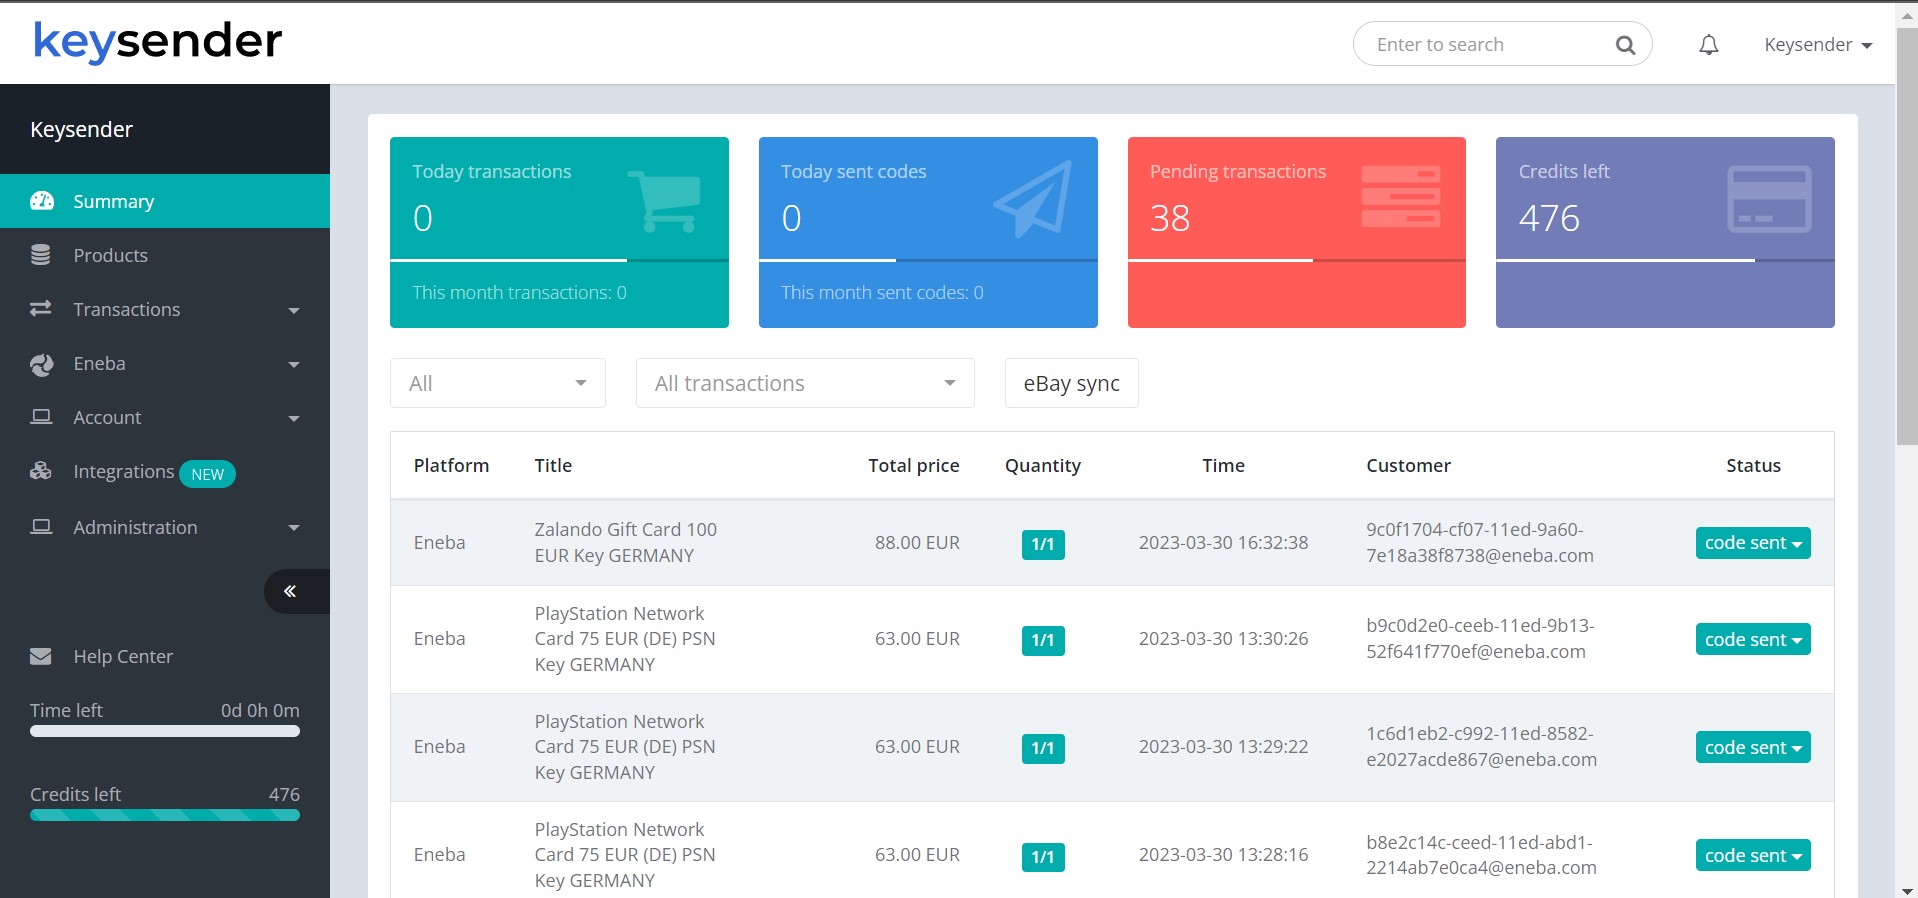Click the Integrations cubes icon
The width and height of the screenshot is (1918, 898).
[41, 471]
